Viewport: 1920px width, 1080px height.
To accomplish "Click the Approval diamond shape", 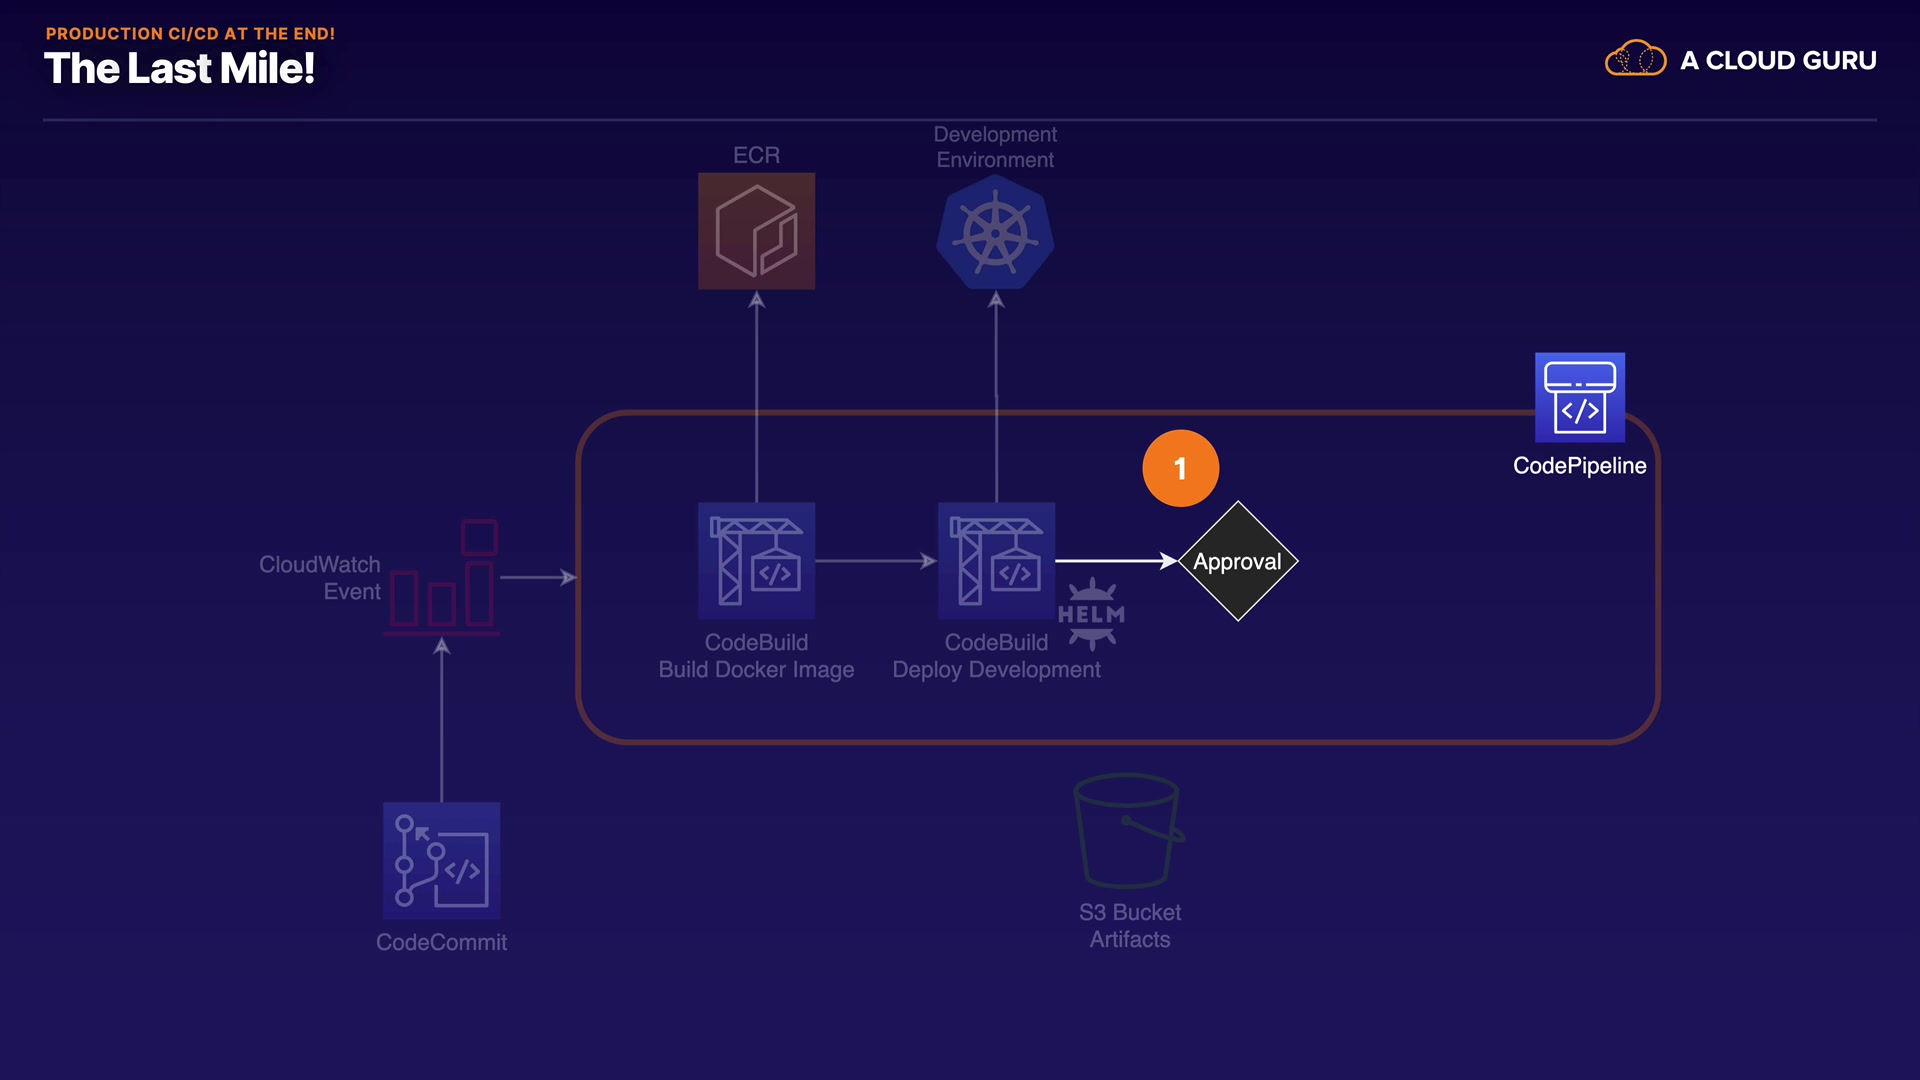I will click(1238, 561).
